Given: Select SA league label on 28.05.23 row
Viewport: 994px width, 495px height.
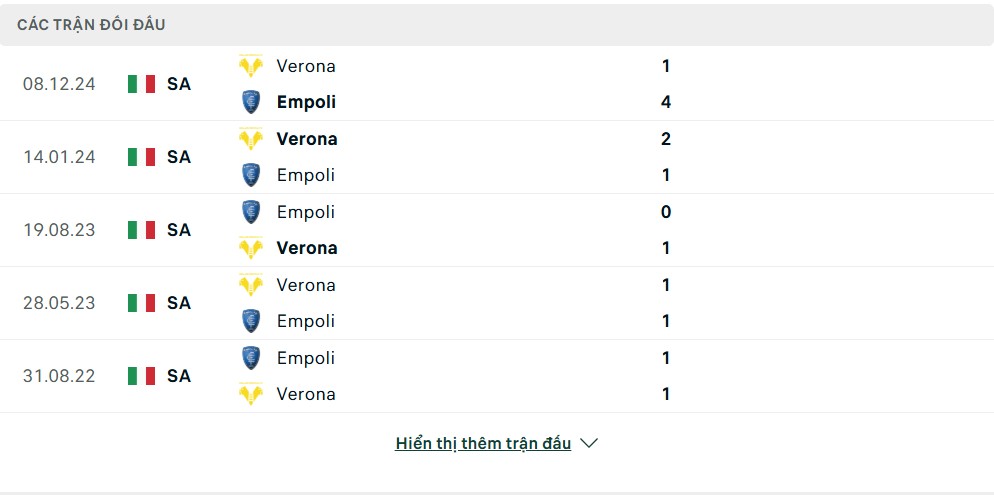Looking at the screenshot, I should (179, 303).
